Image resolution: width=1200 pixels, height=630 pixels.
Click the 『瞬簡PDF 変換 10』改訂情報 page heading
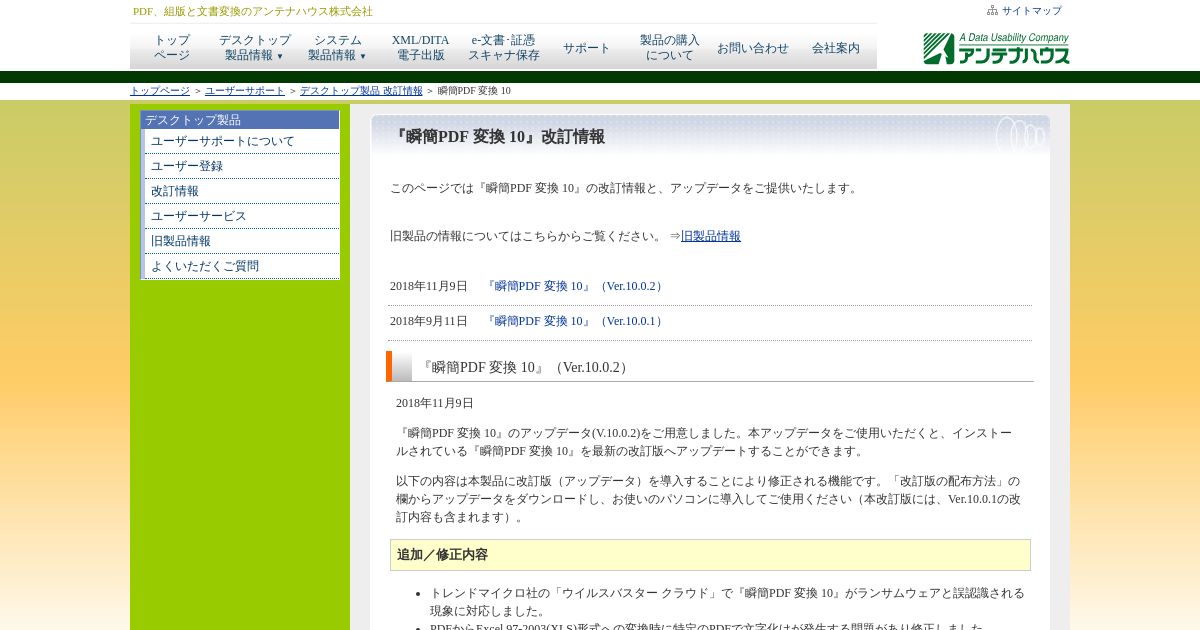[x=497, y=137]
